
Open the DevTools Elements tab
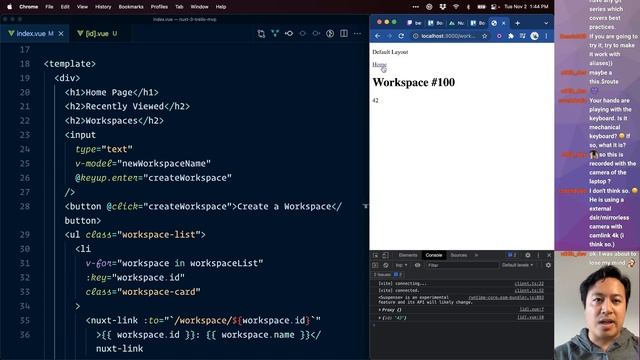click(x=408, y=255)
